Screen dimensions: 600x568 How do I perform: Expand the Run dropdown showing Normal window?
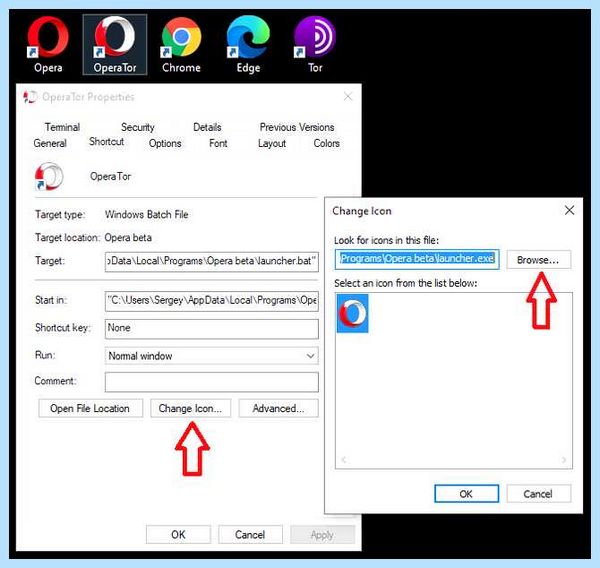tap(212, 356)
